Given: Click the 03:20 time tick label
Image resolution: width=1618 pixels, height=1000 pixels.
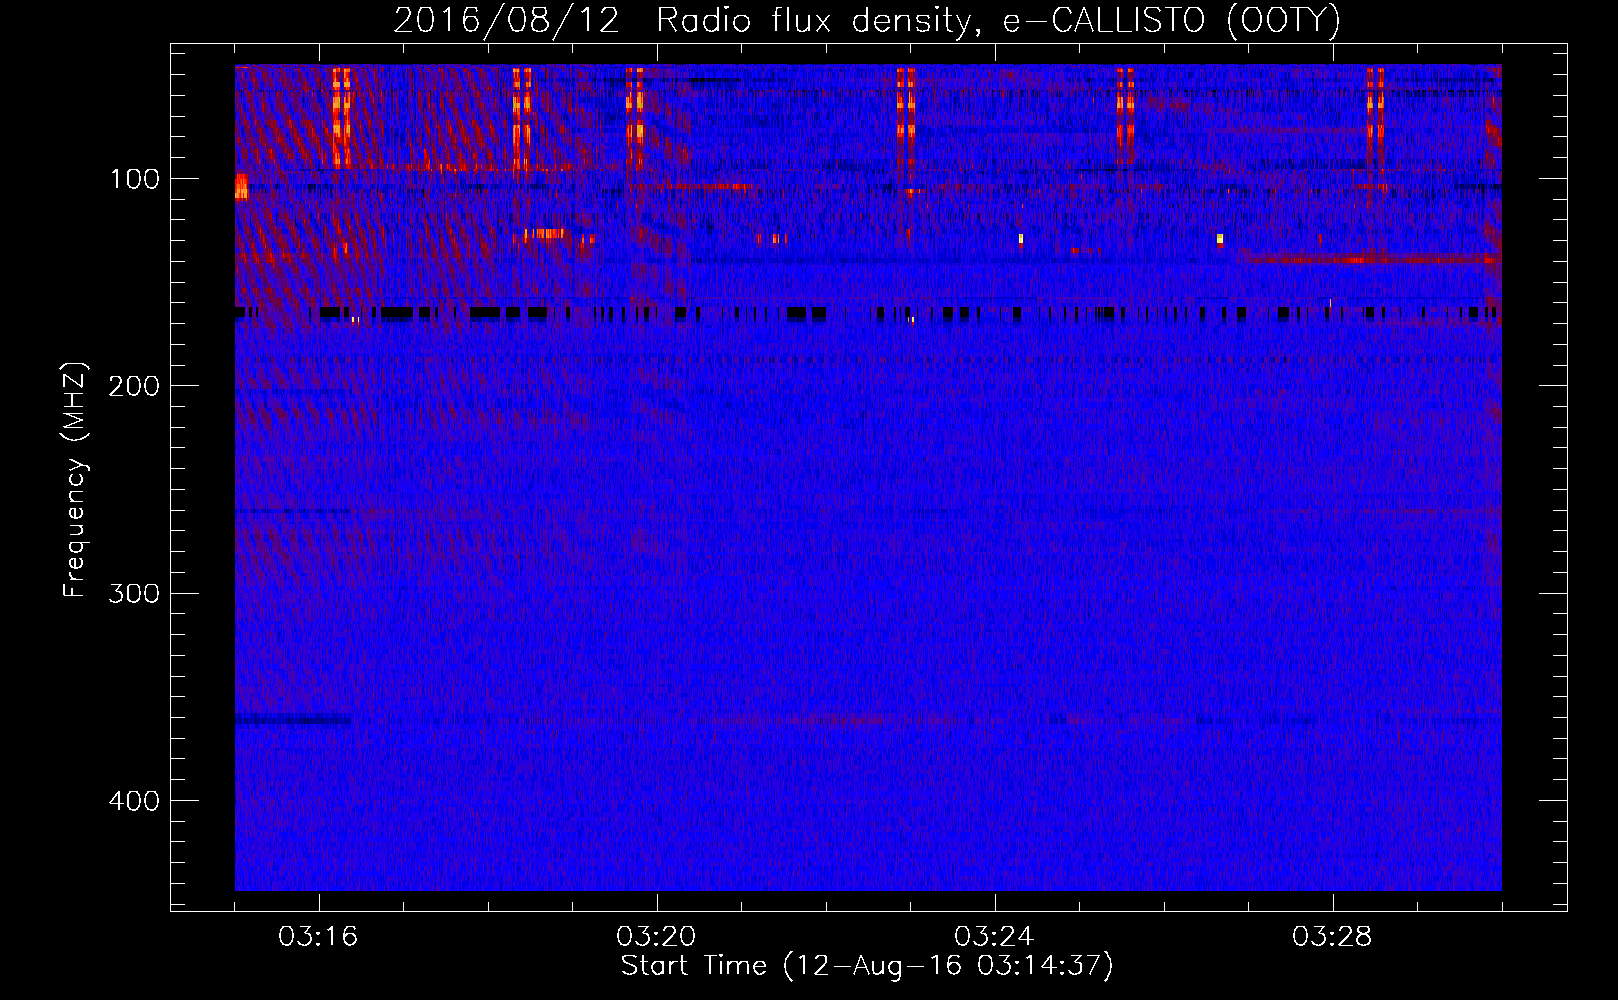Looking at the screenshot, I should click(x=656, y=937).
